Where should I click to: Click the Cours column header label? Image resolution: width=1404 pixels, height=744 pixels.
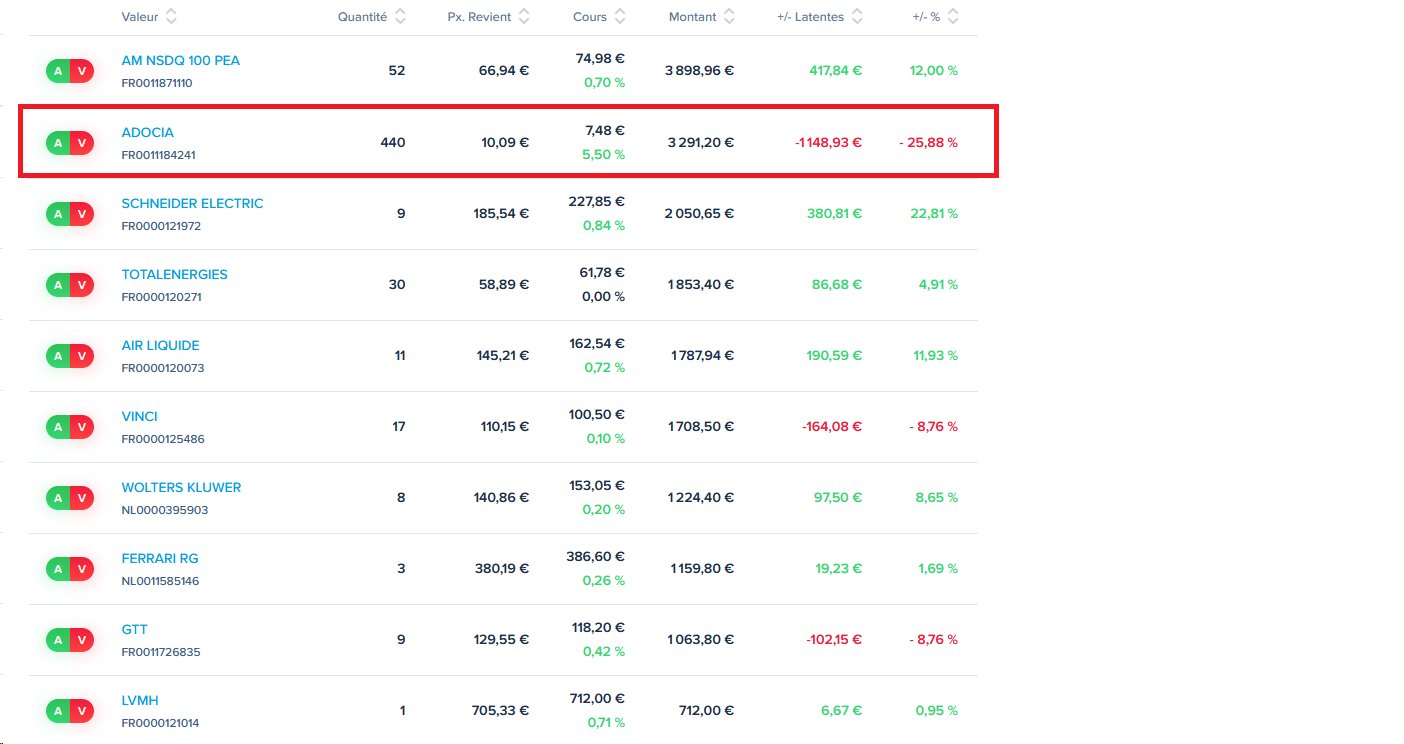590,17
